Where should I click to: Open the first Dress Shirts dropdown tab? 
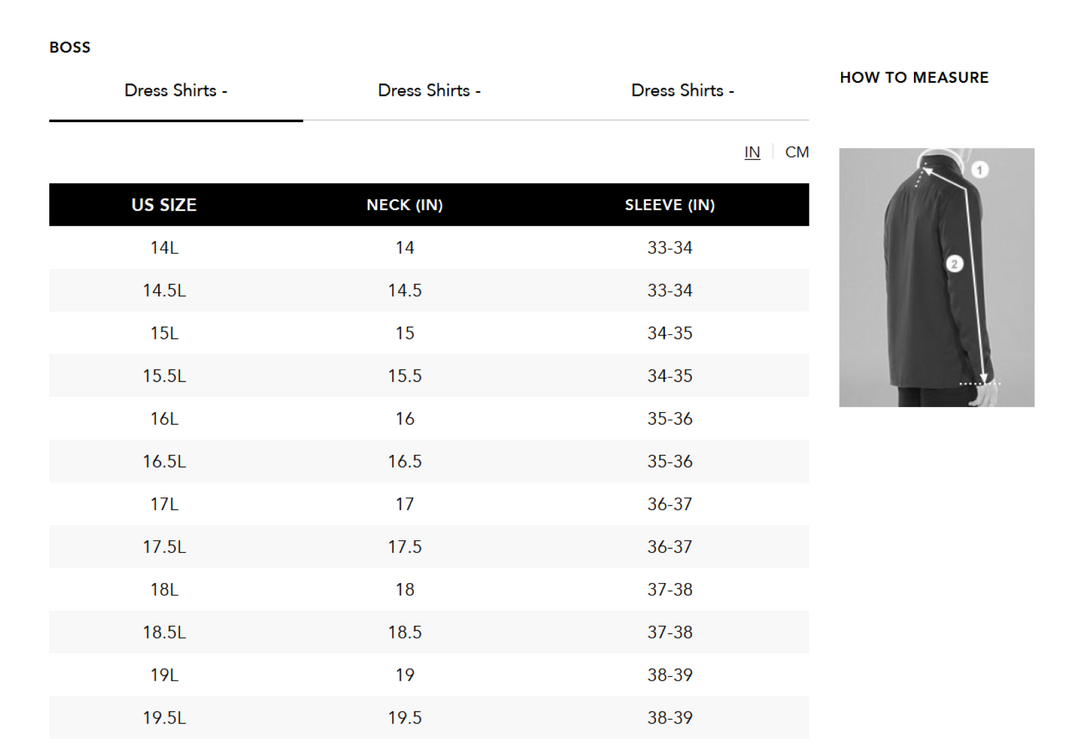tap(175, 90)
